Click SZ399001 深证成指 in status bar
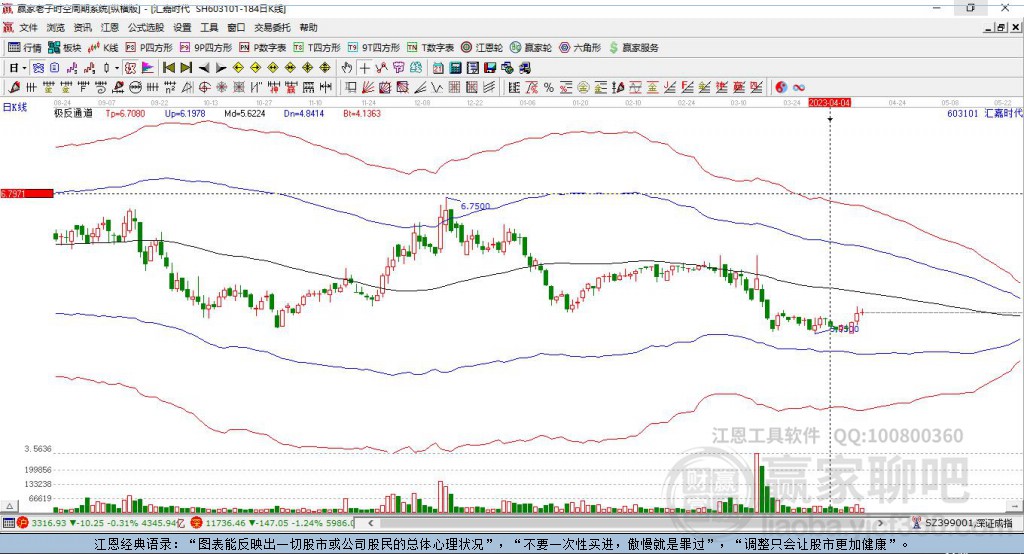 pyautogui.click(x=968, y=523)
